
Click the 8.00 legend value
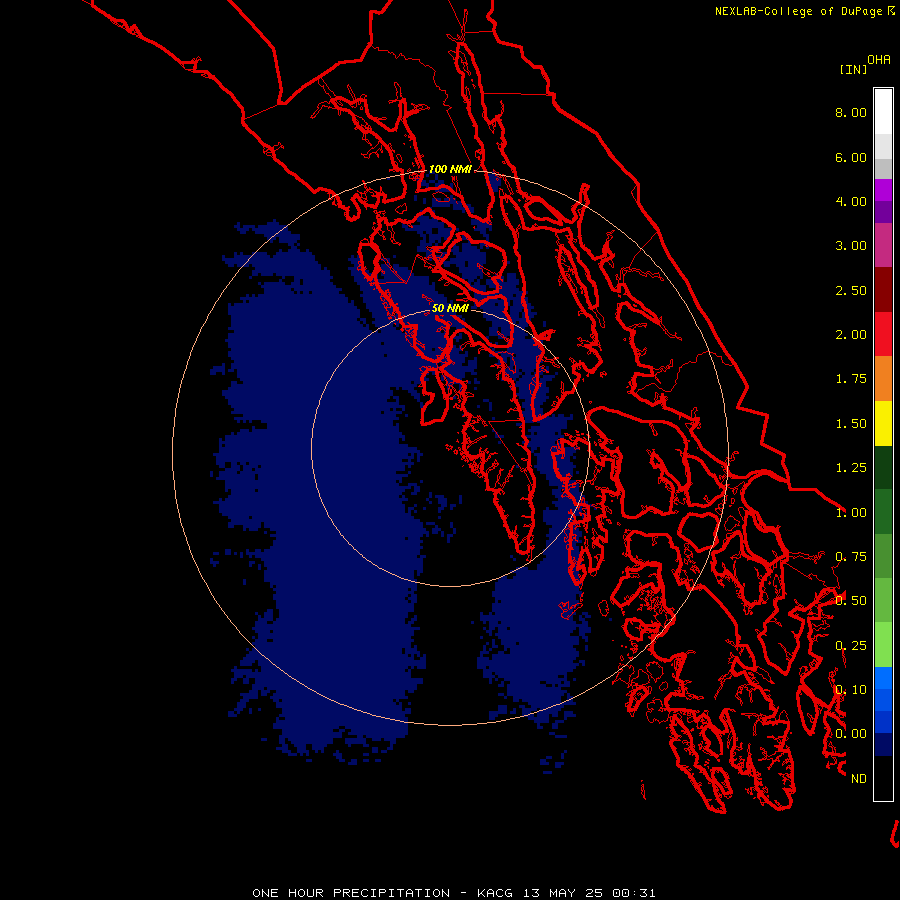(851, 112)
